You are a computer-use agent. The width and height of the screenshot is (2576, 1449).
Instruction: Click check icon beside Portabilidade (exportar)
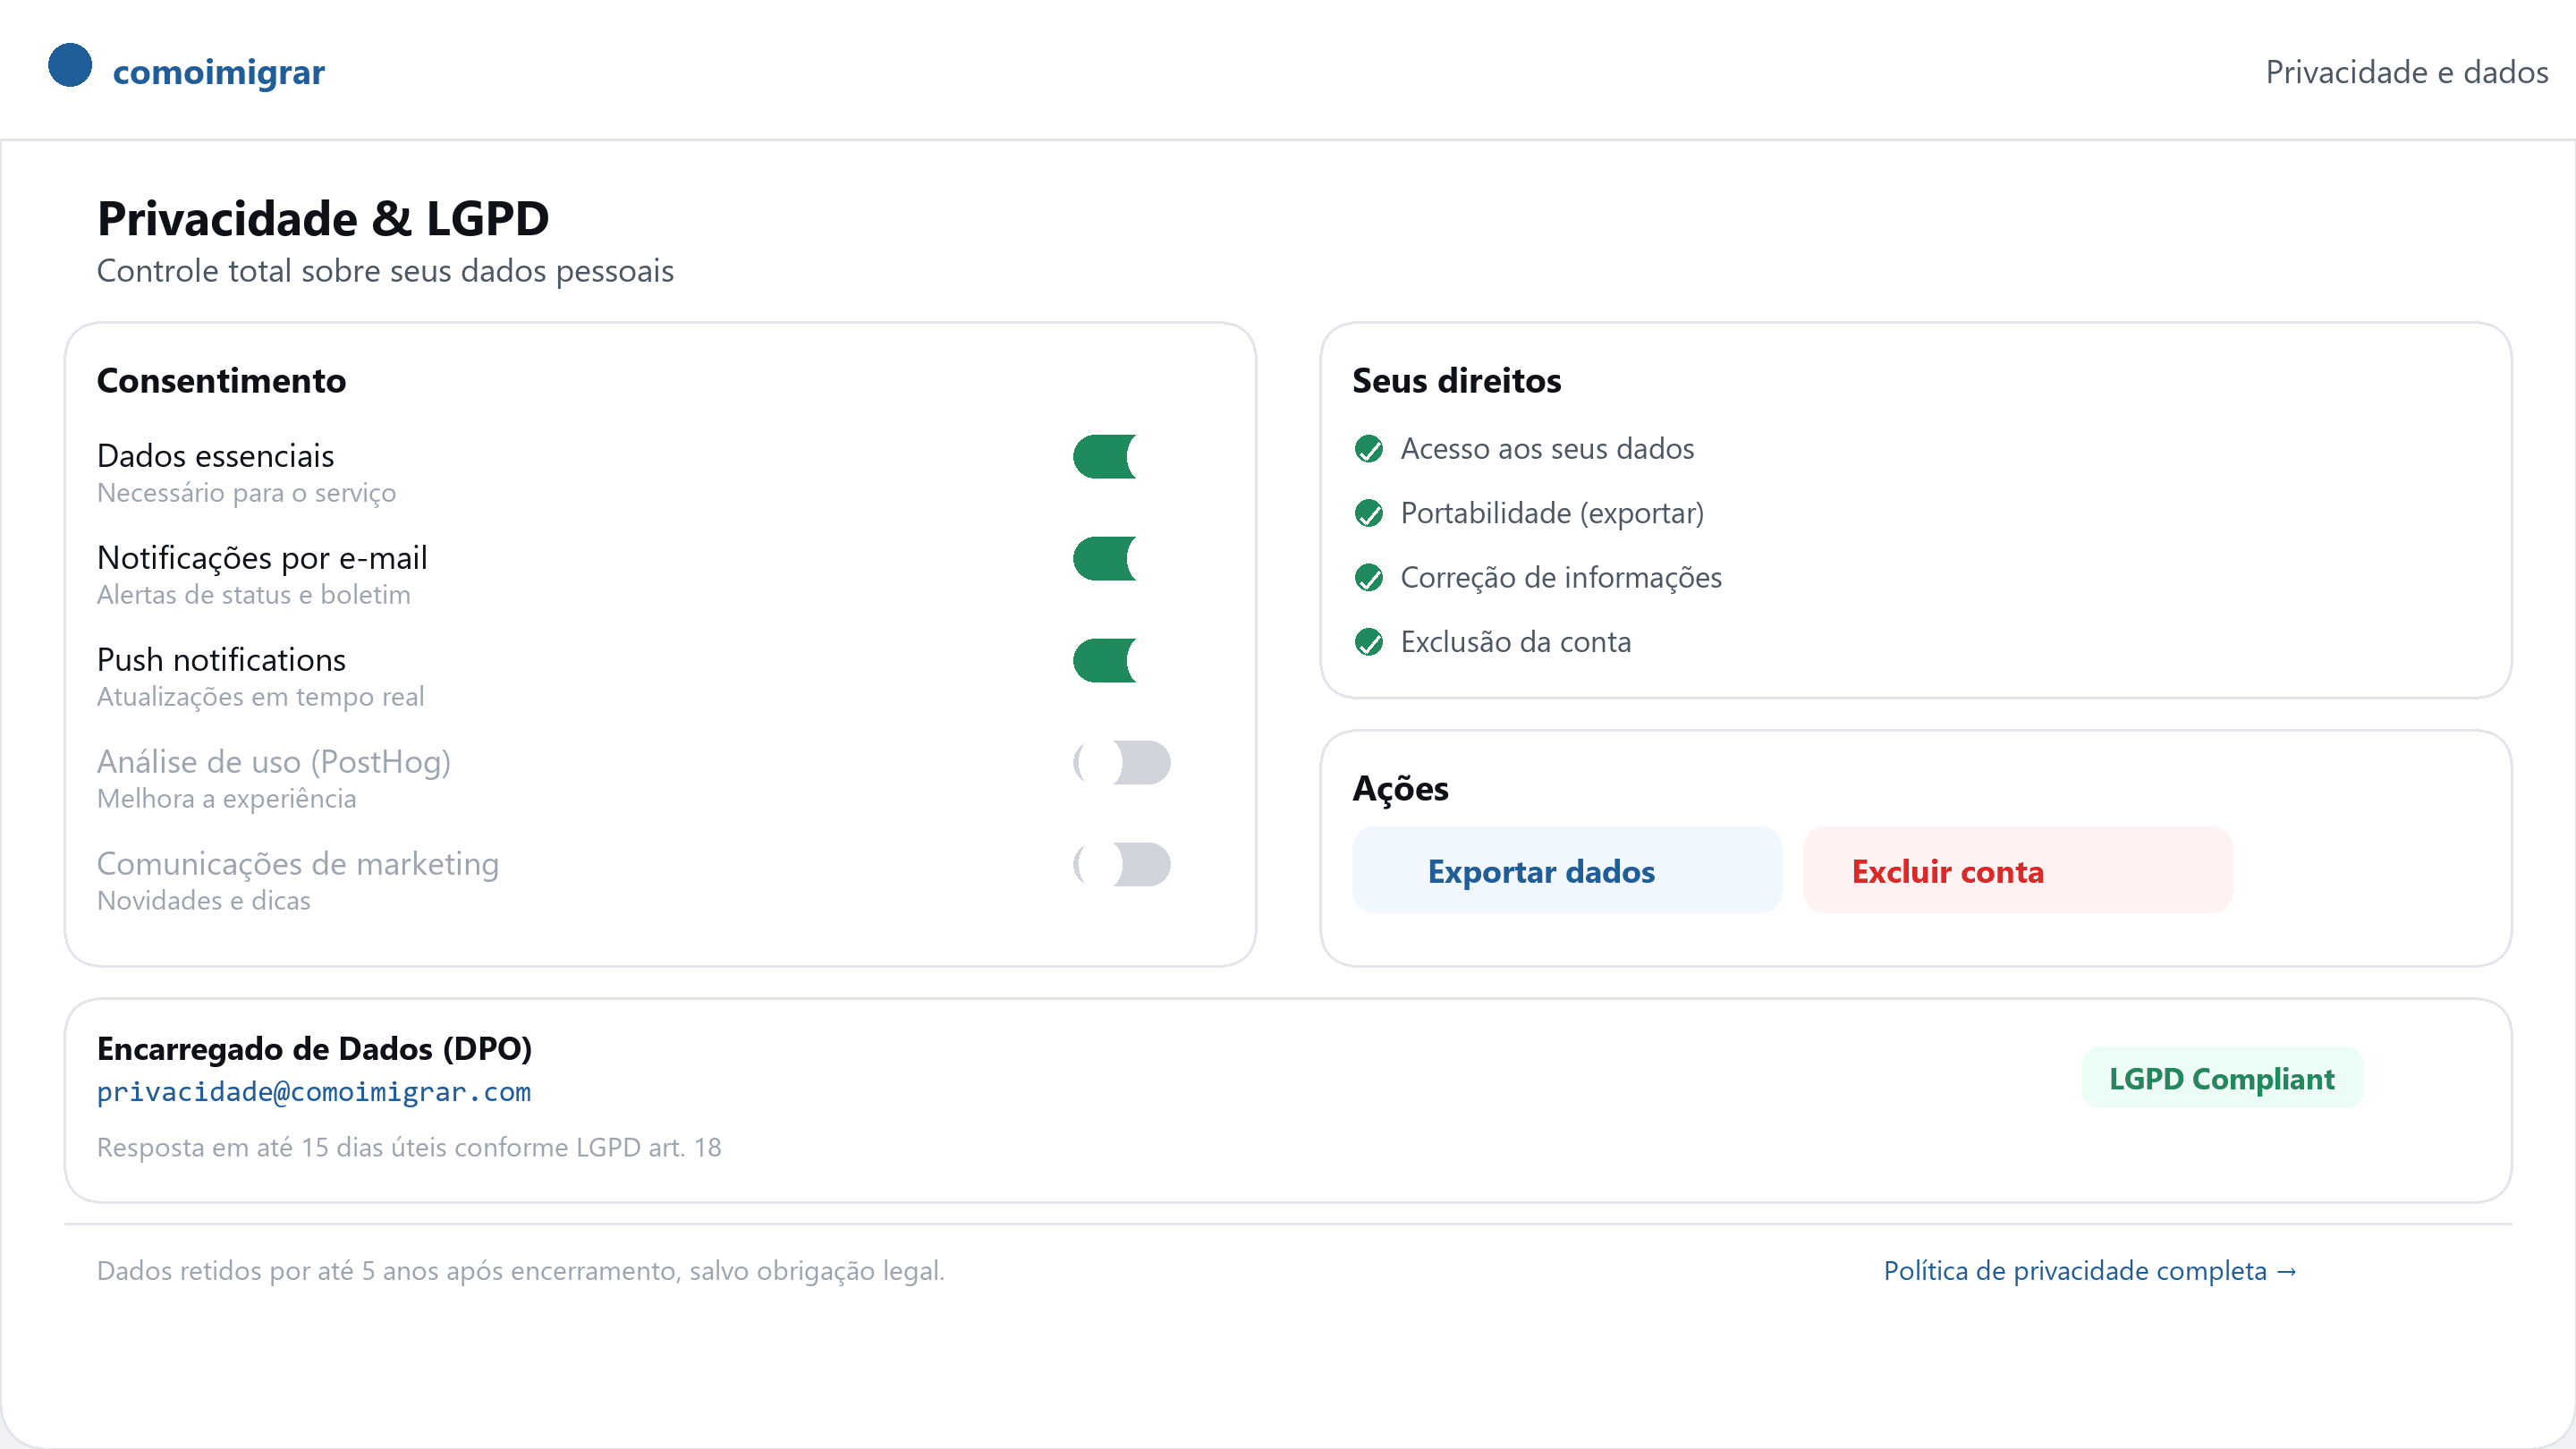pos(1369,513)
